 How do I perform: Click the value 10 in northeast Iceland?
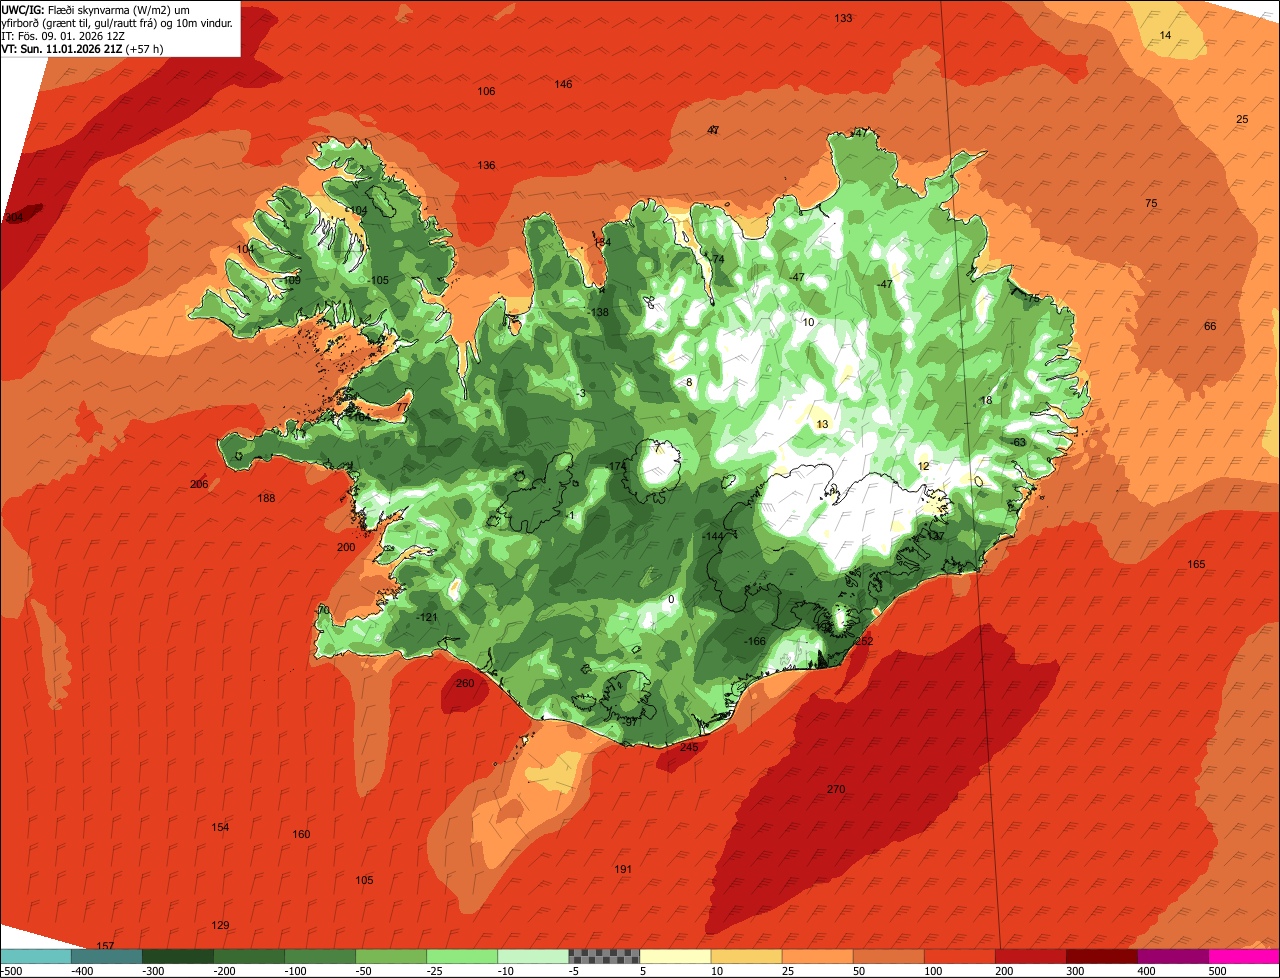[x=808, y=322]
